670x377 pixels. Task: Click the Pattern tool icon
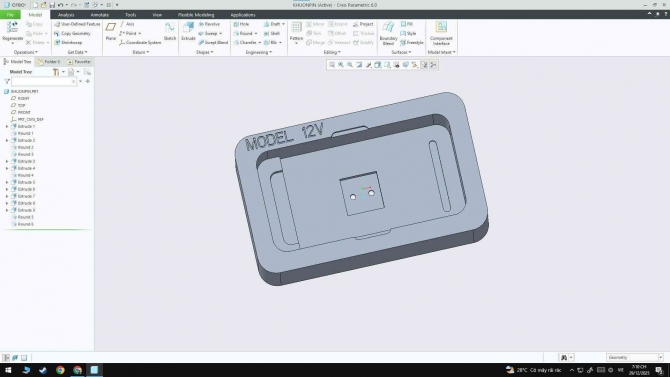(x=296, y=28)
